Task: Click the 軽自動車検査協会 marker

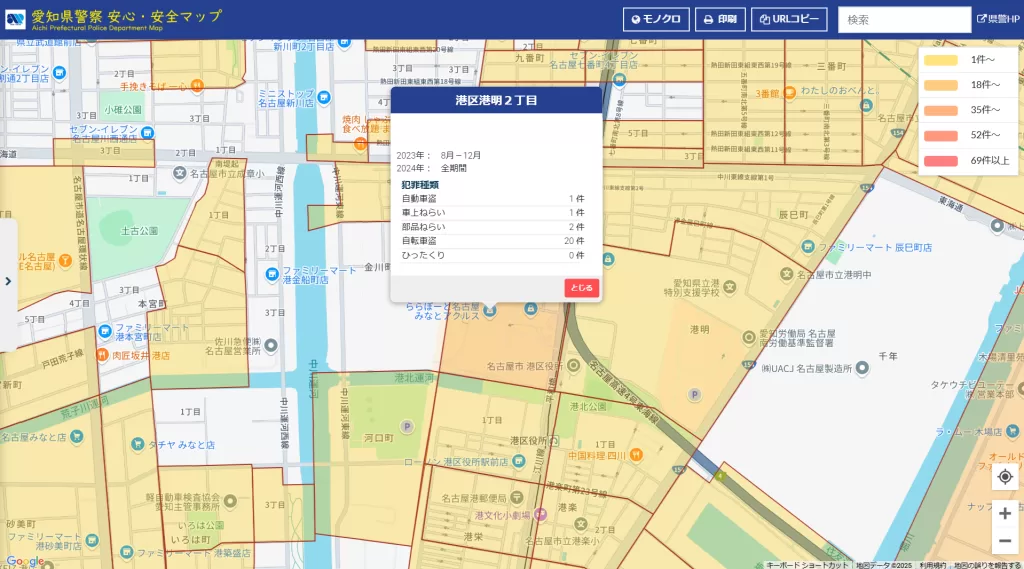Action: (230, 501)
